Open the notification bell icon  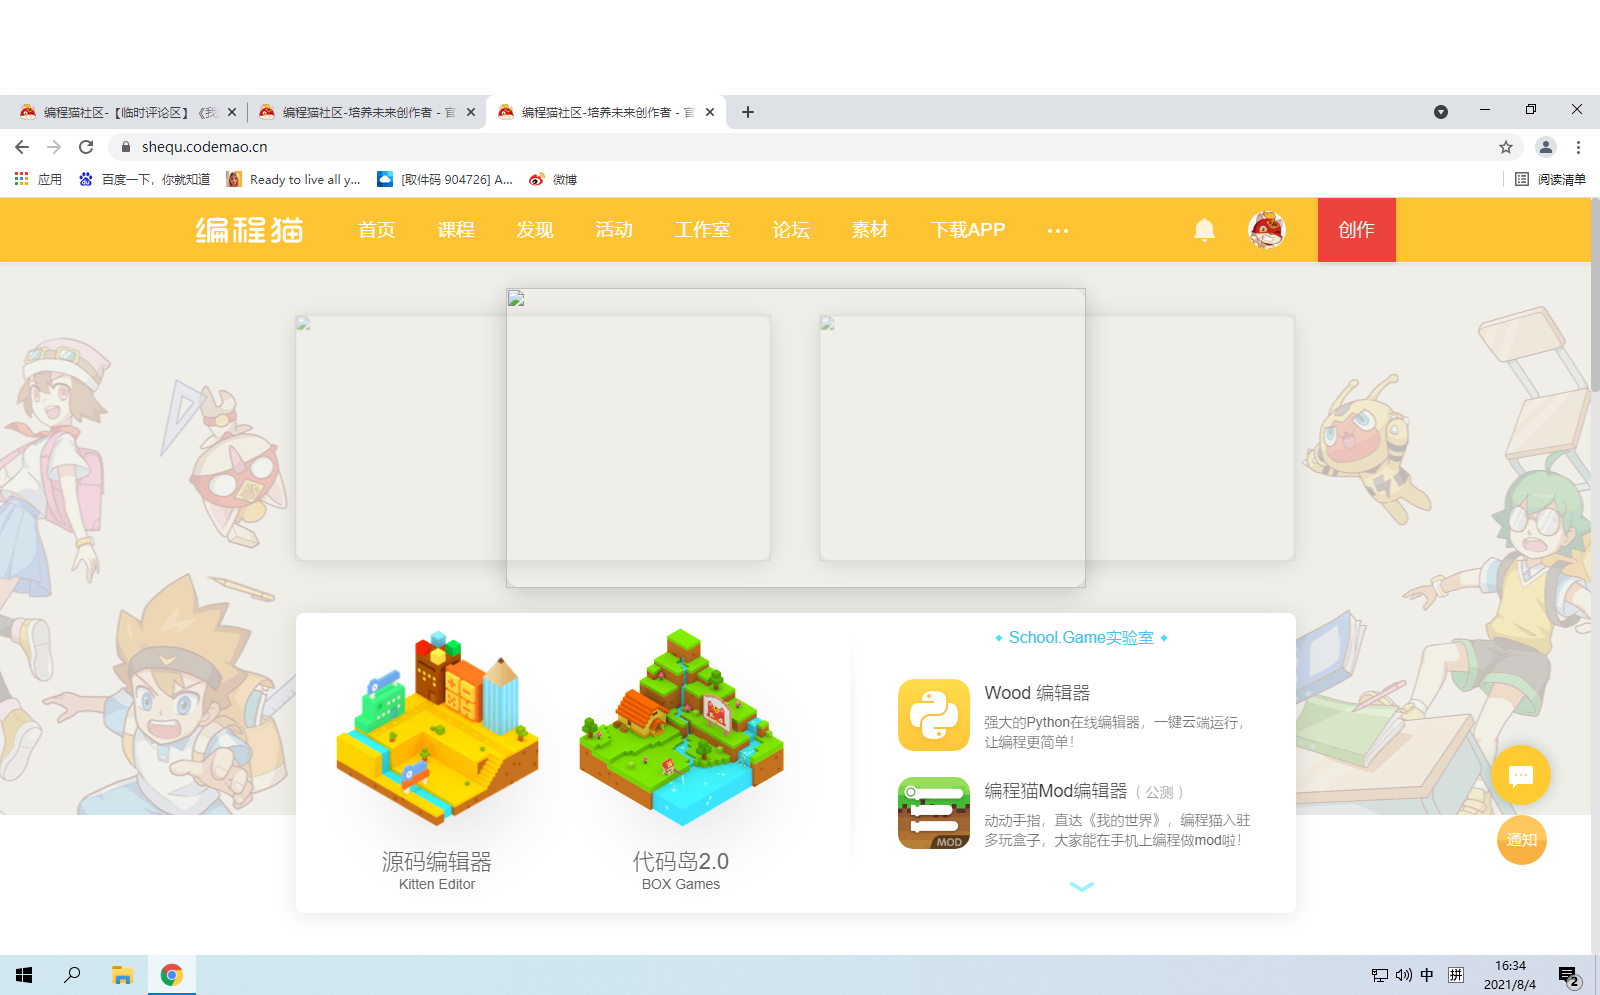coord(1204,230)
